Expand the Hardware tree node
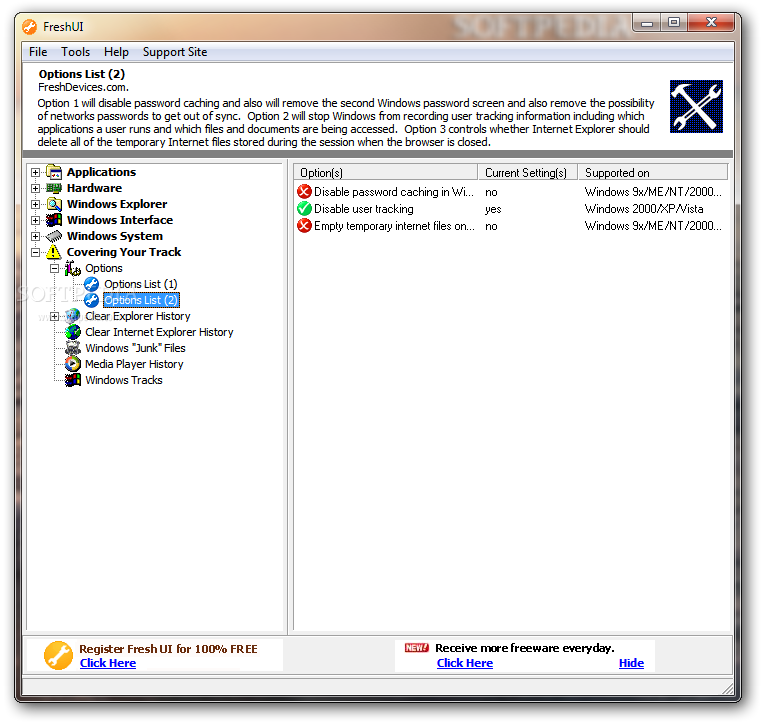The image size is (762, 723). coord(35,189)
